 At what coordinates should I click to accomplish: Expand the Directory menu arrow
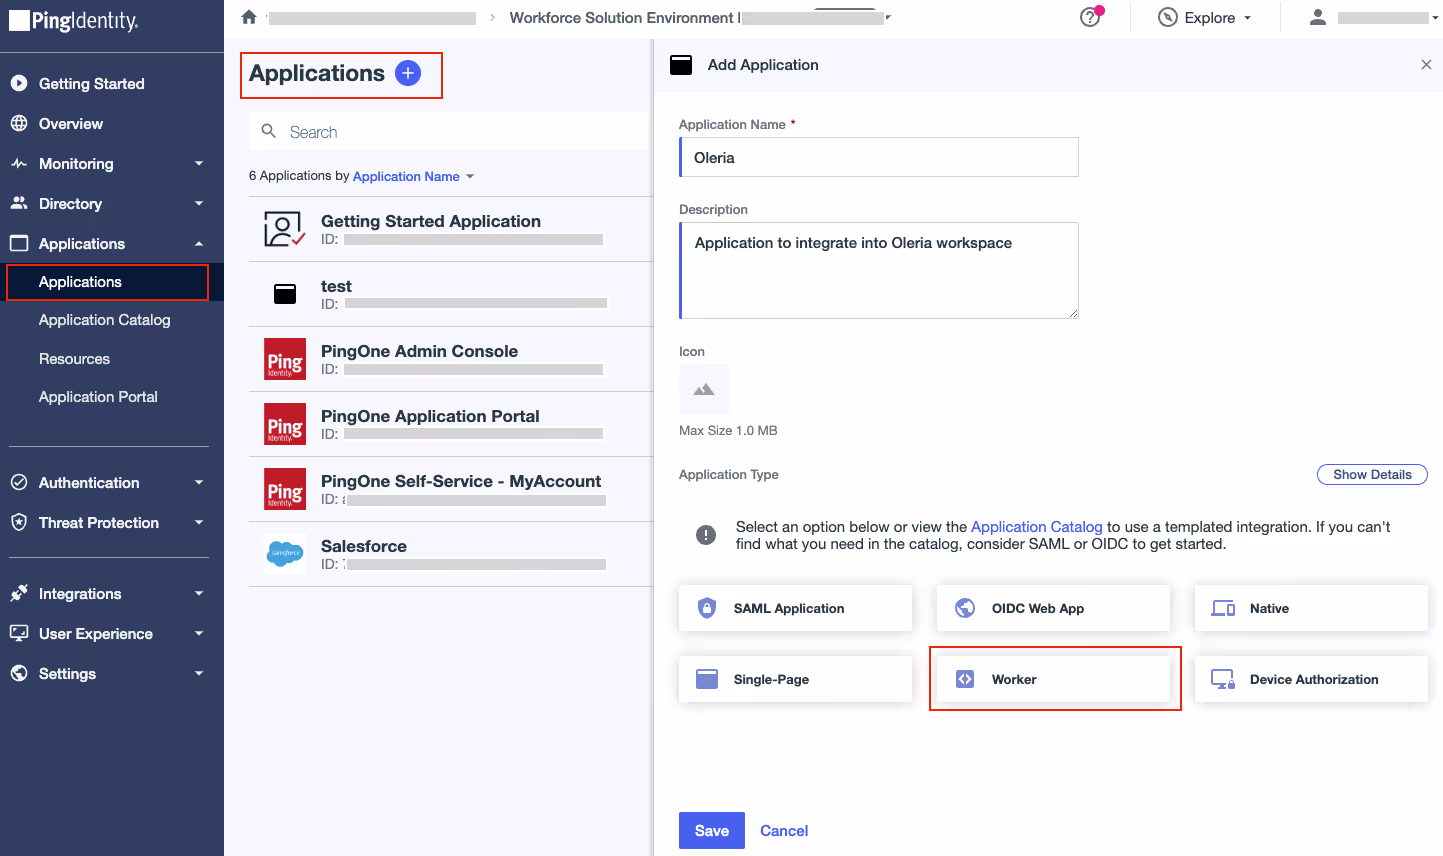coord(199,203)
